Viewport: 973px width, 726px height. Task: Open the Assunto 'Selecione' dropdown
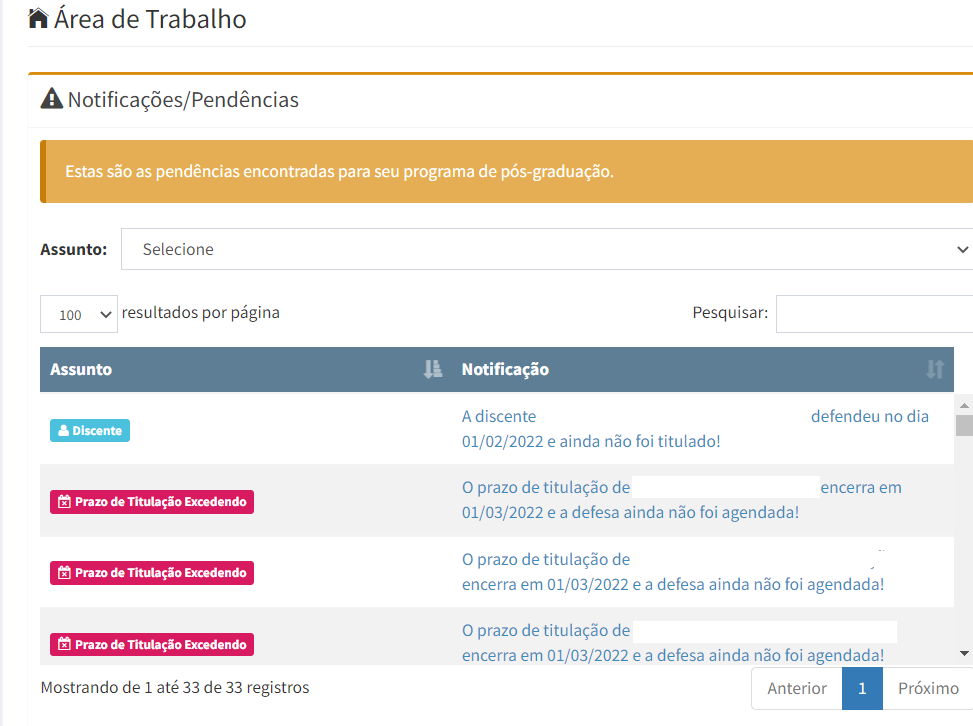click(546, 249)
